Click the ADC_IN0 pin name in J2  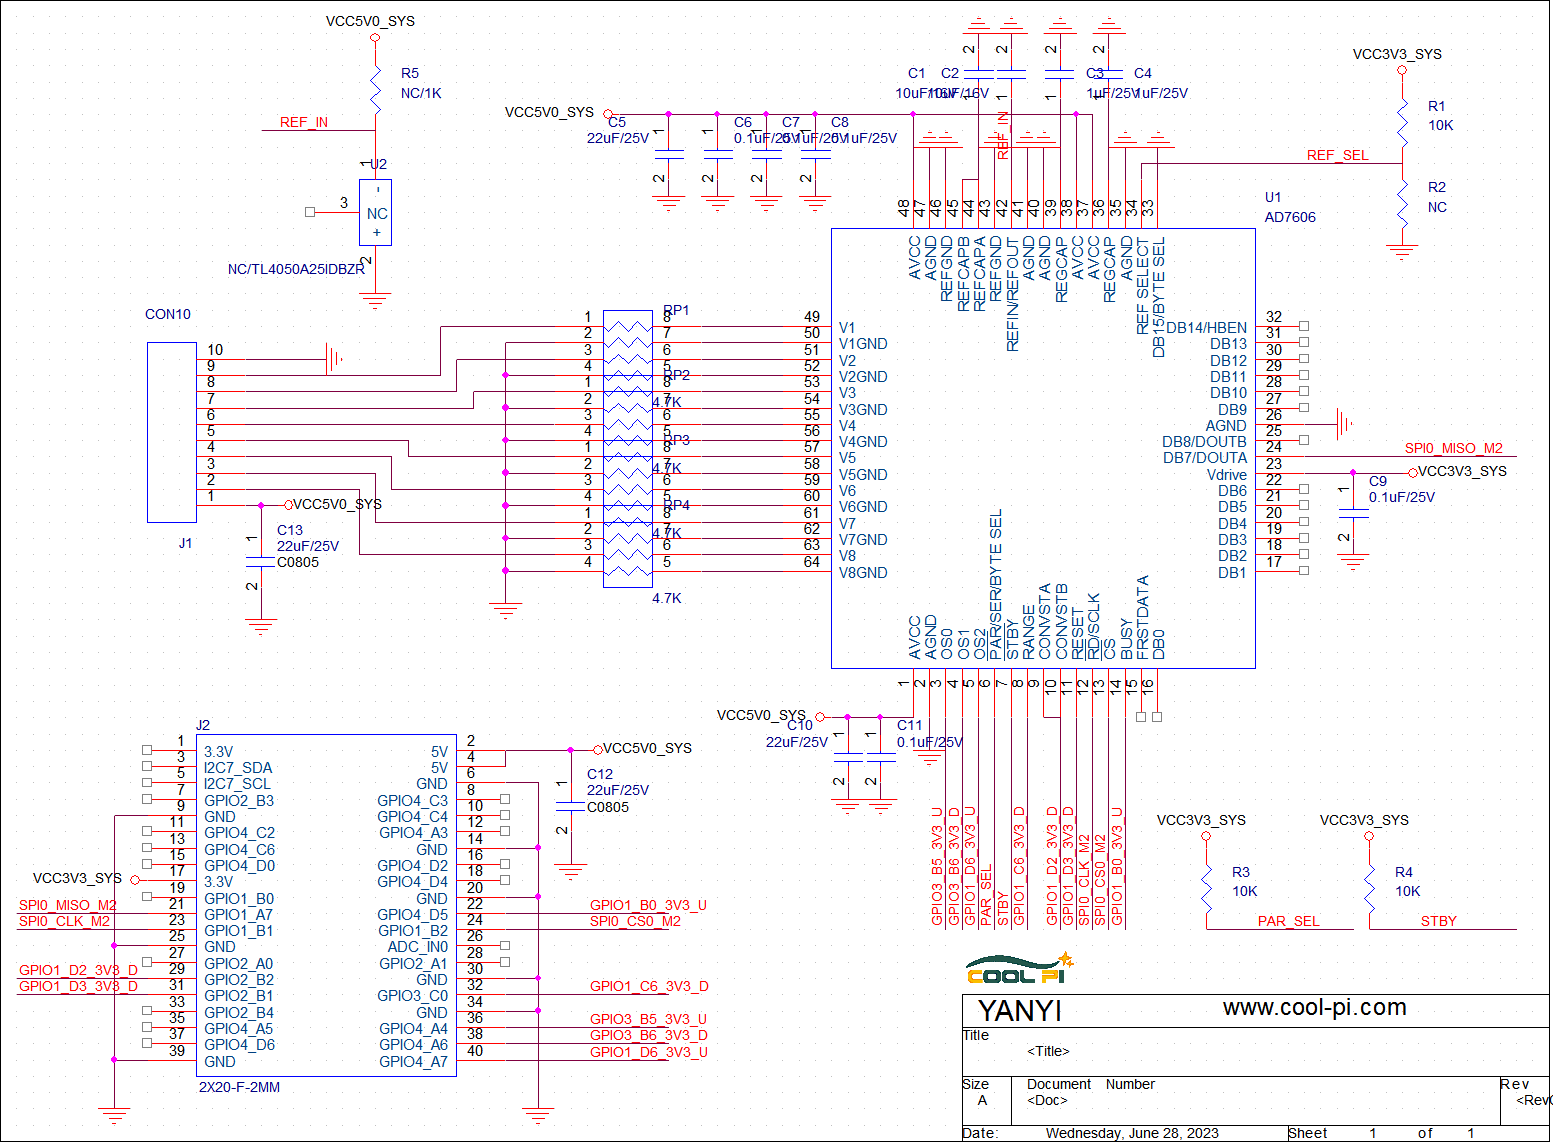(x=418, y=947)
